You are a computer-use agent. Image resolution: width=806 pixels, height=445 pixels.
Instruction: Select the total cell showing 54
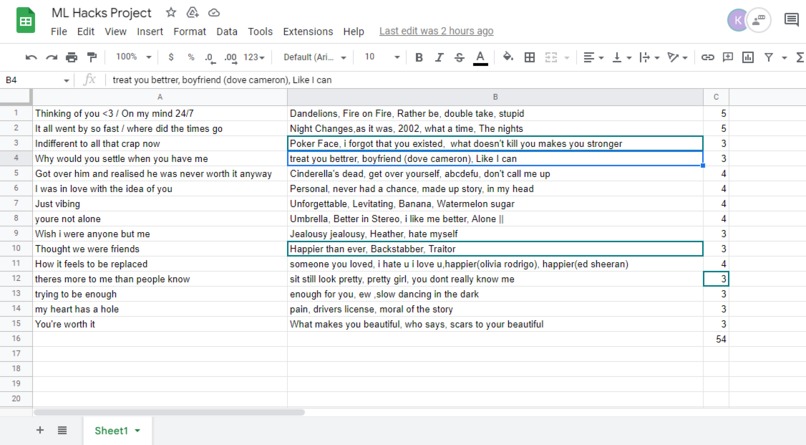(x=716, y=339)
